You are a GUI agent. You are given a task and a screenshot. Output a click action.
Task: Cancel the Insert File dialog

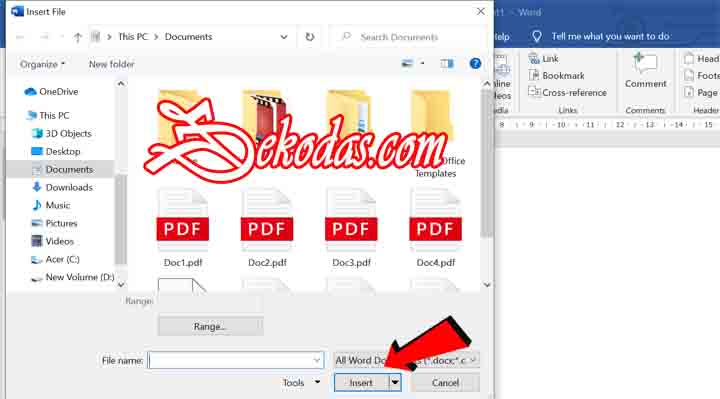pyautogui.click(x=445, y=382)
